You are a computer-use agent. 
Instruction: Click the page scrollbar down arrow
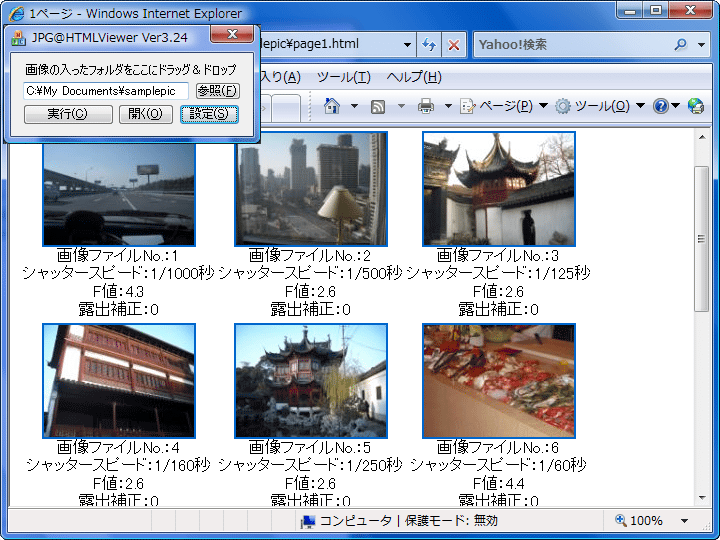click(x=702, y=497)
